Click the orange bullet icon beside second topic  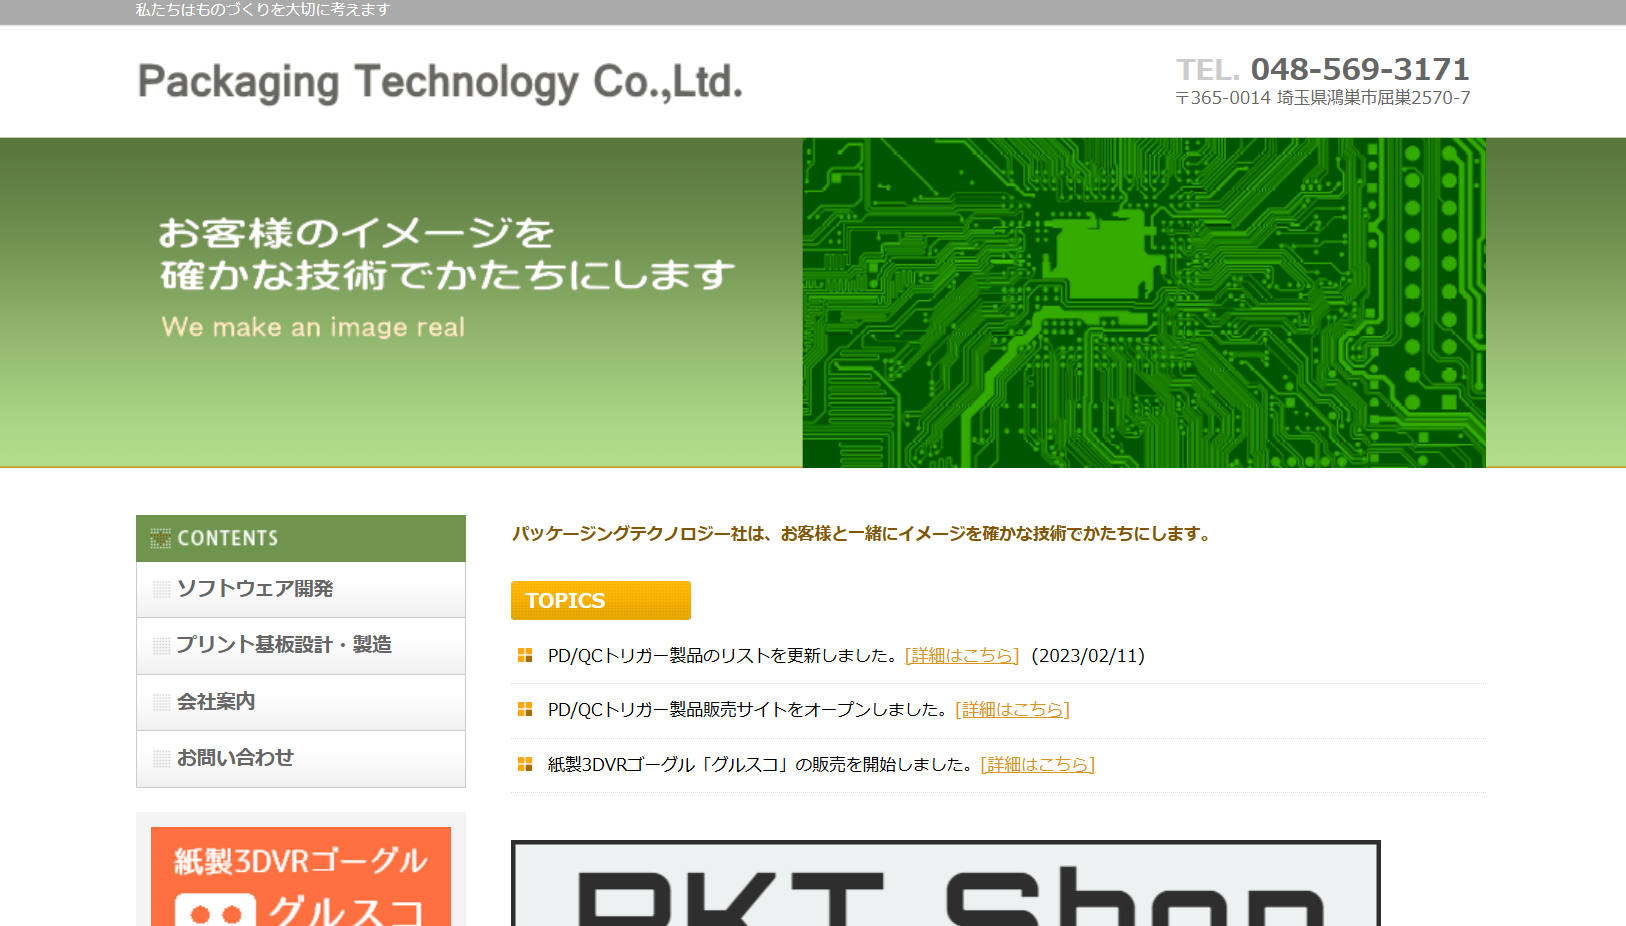click(525, 710)
